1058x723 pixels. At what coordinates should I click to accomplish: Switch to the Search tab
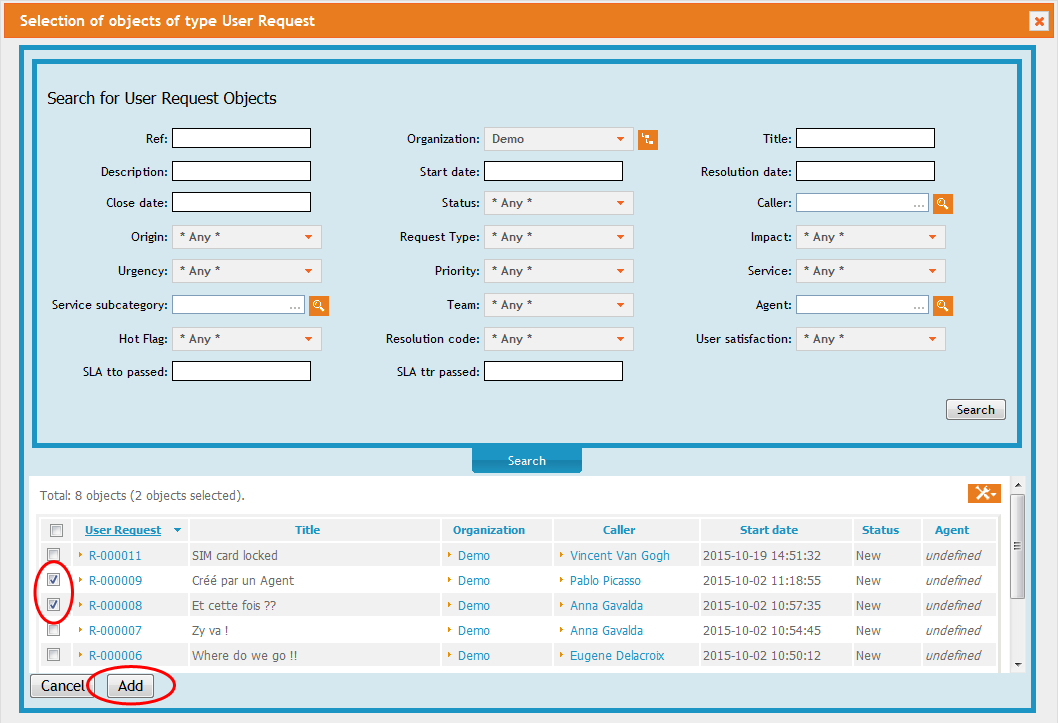click(x=526, y=460)
